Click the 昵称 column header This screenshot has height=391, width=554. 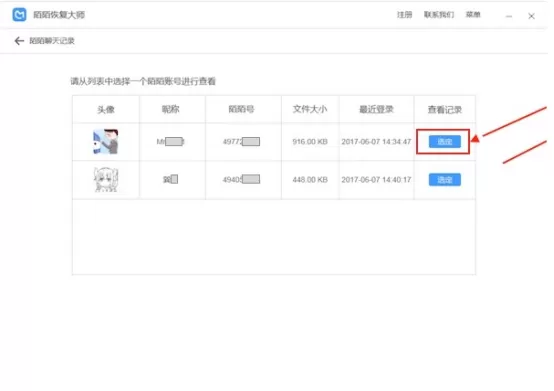(x=171, y=109)
